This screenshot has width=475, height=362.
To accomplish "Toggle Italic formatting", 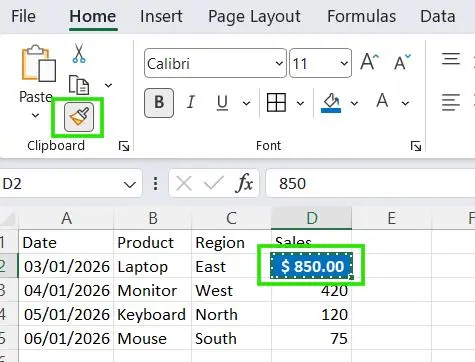I will [x=191, y=103].
